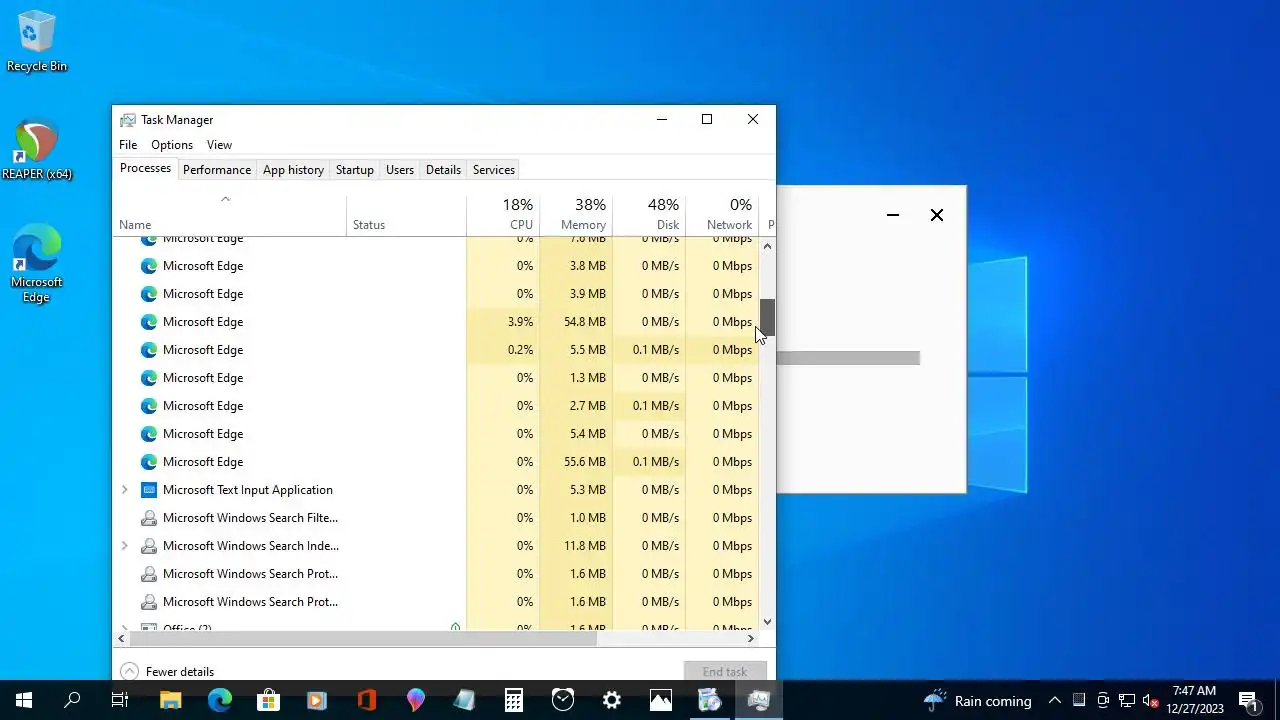Sort by the Status column header
The height and width of the screenshot is (720, 1280).
[406, 214]
